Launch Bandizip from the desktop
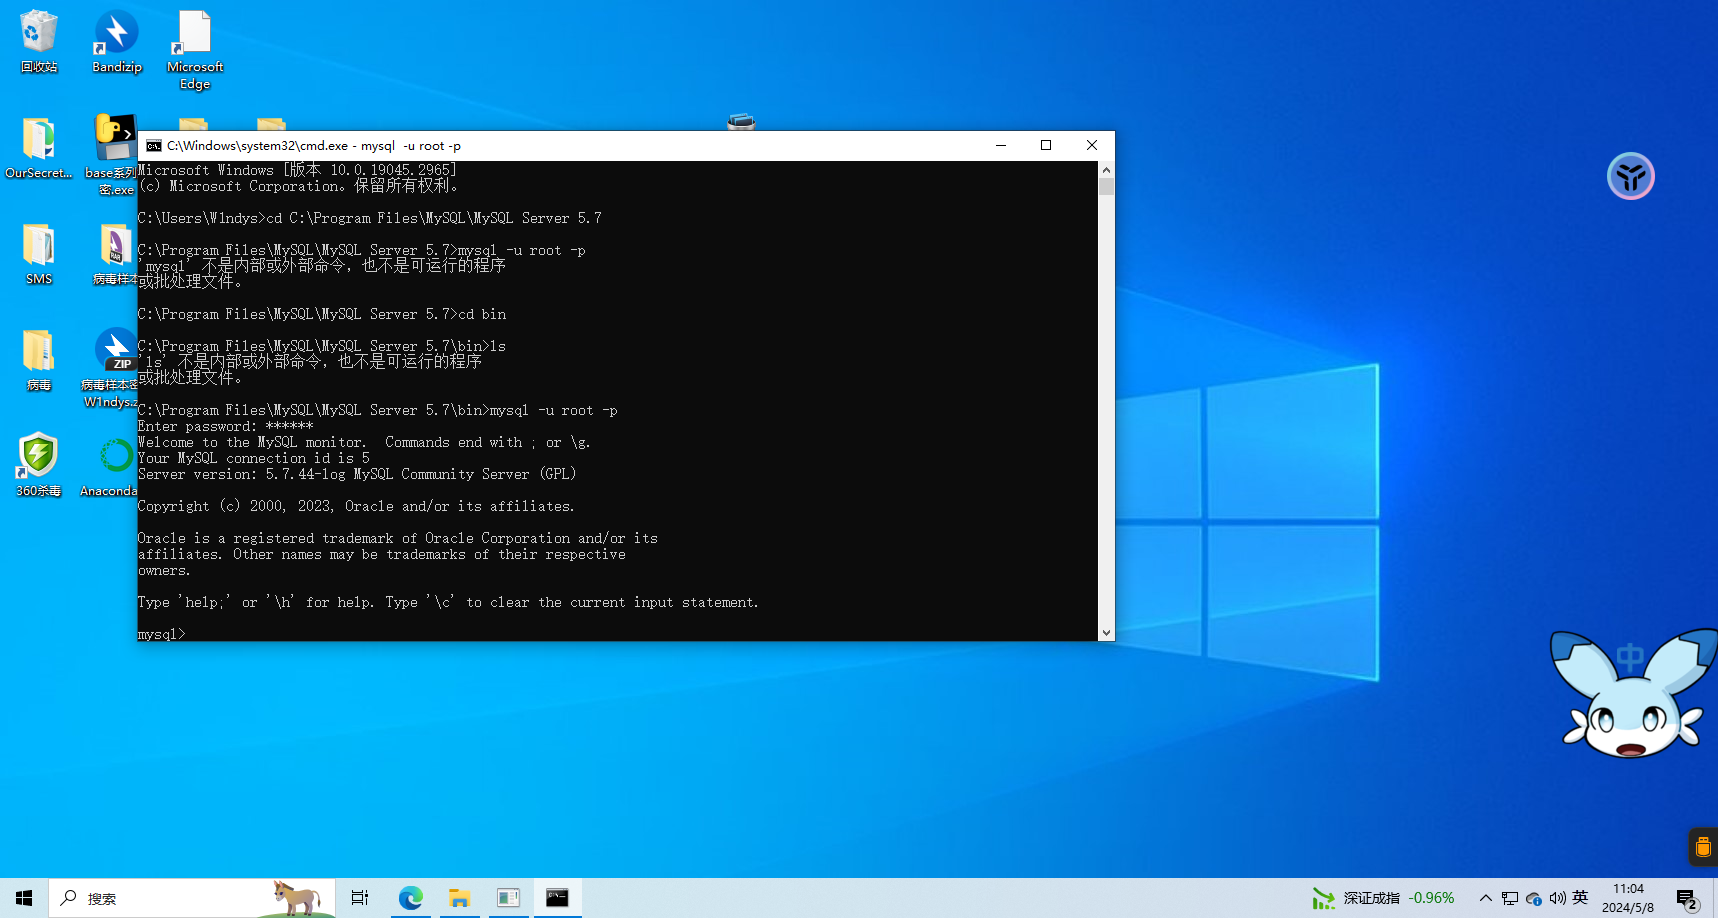 point(116,42)
